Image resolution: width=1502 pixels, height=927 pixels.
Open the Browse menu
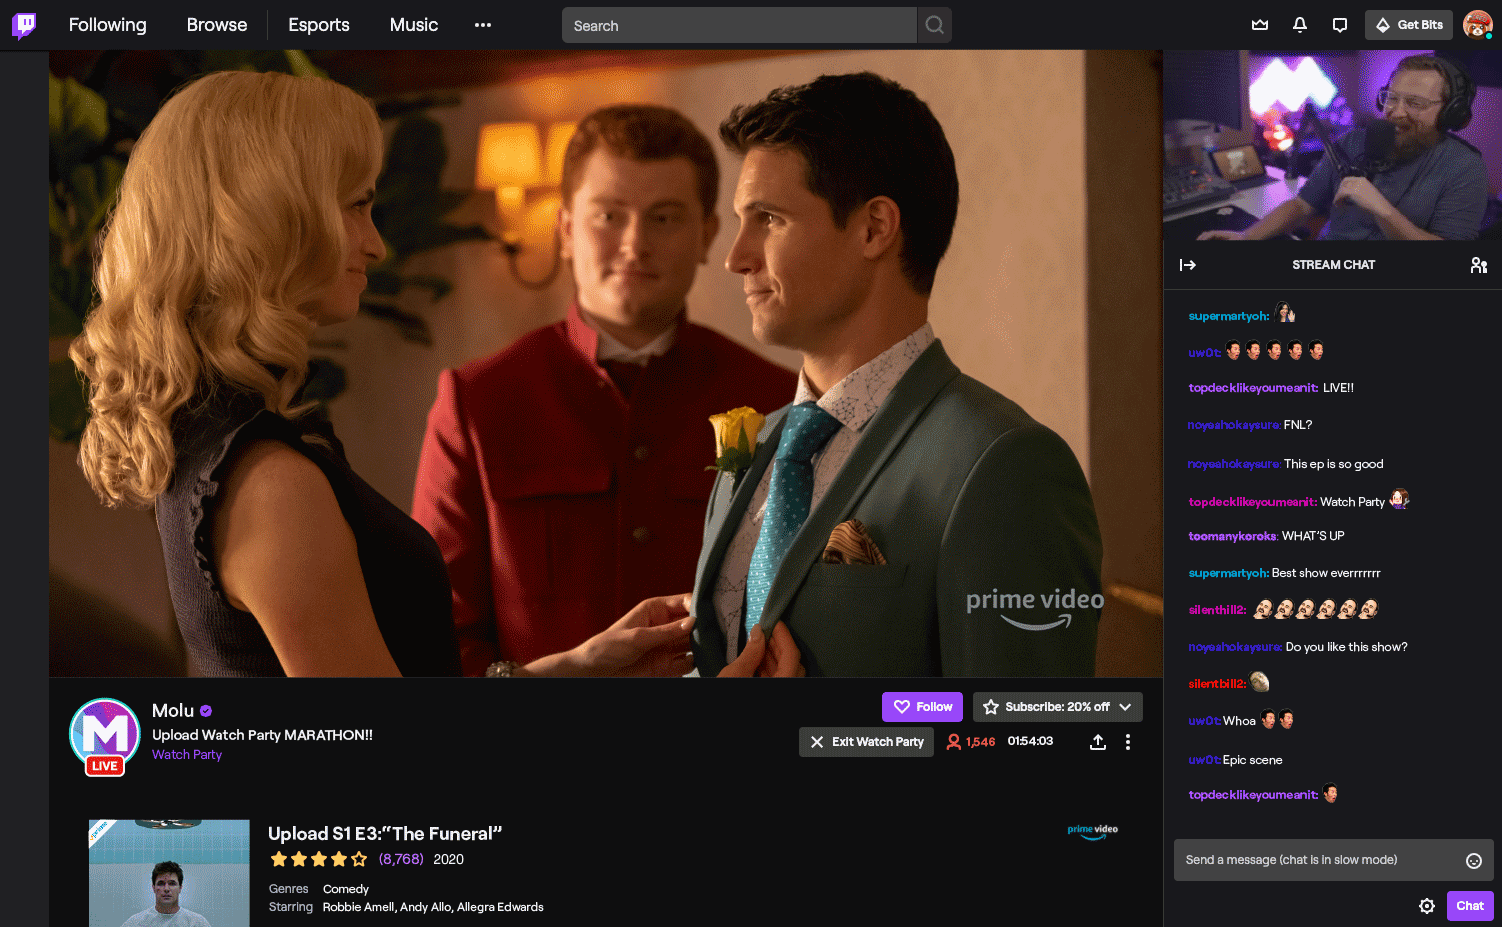[216, 24]
